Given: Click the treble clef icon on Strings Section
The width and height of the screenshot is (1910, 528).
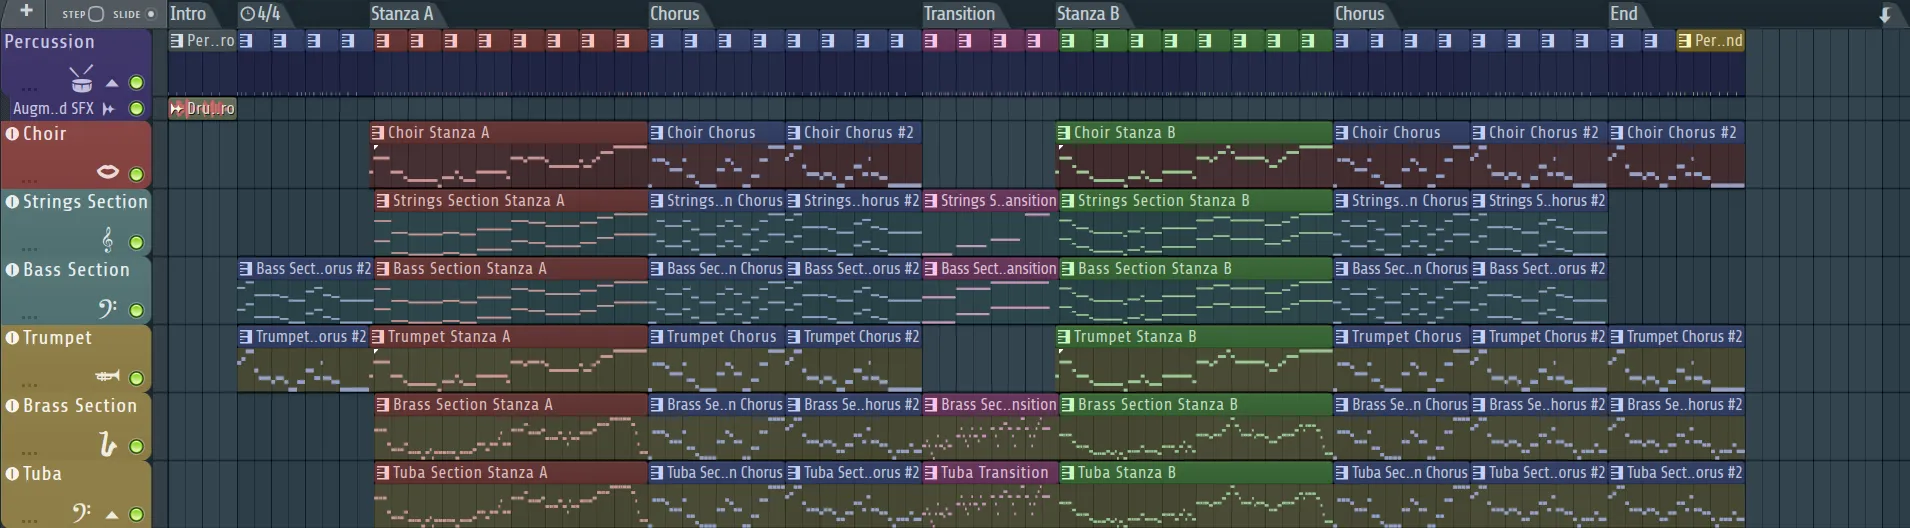Looking at the screenshot, I should (107, 240).
